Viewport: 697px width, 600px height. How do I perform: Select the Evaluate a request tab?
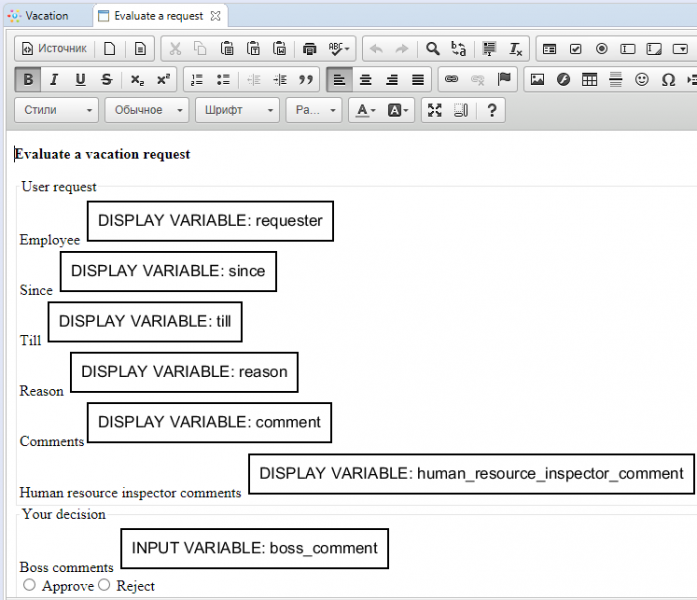click(x=158, y=16)
